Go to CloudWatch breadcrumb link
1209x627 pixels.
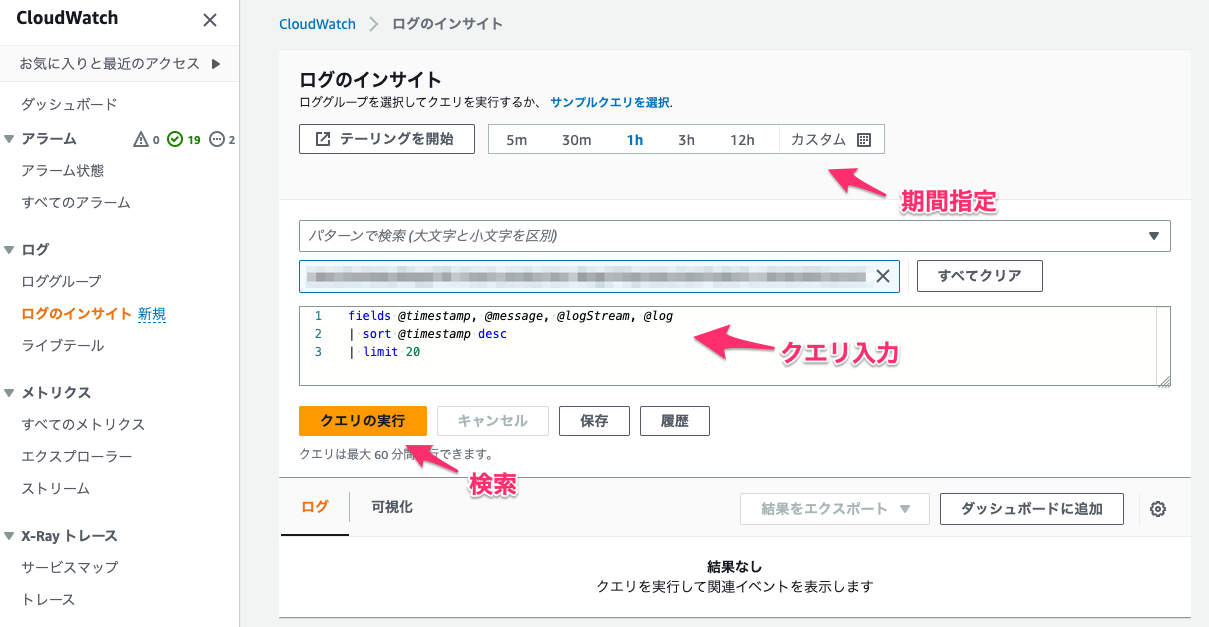point(317,24)
